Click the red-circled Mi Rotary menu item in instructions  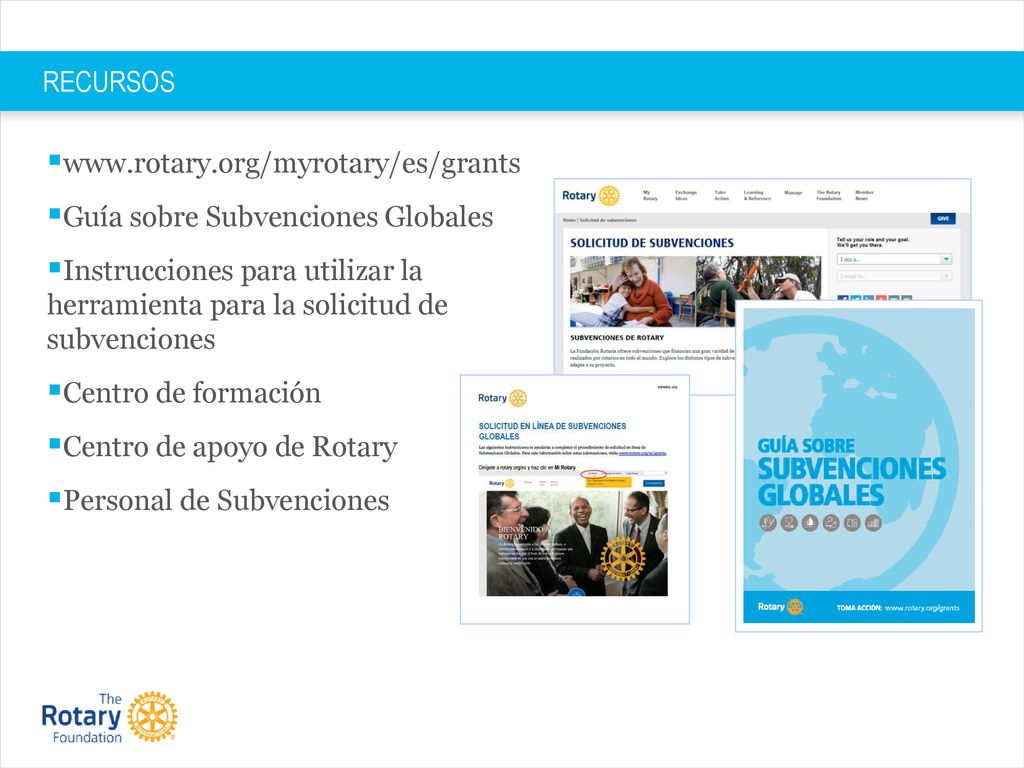(593, 473)
